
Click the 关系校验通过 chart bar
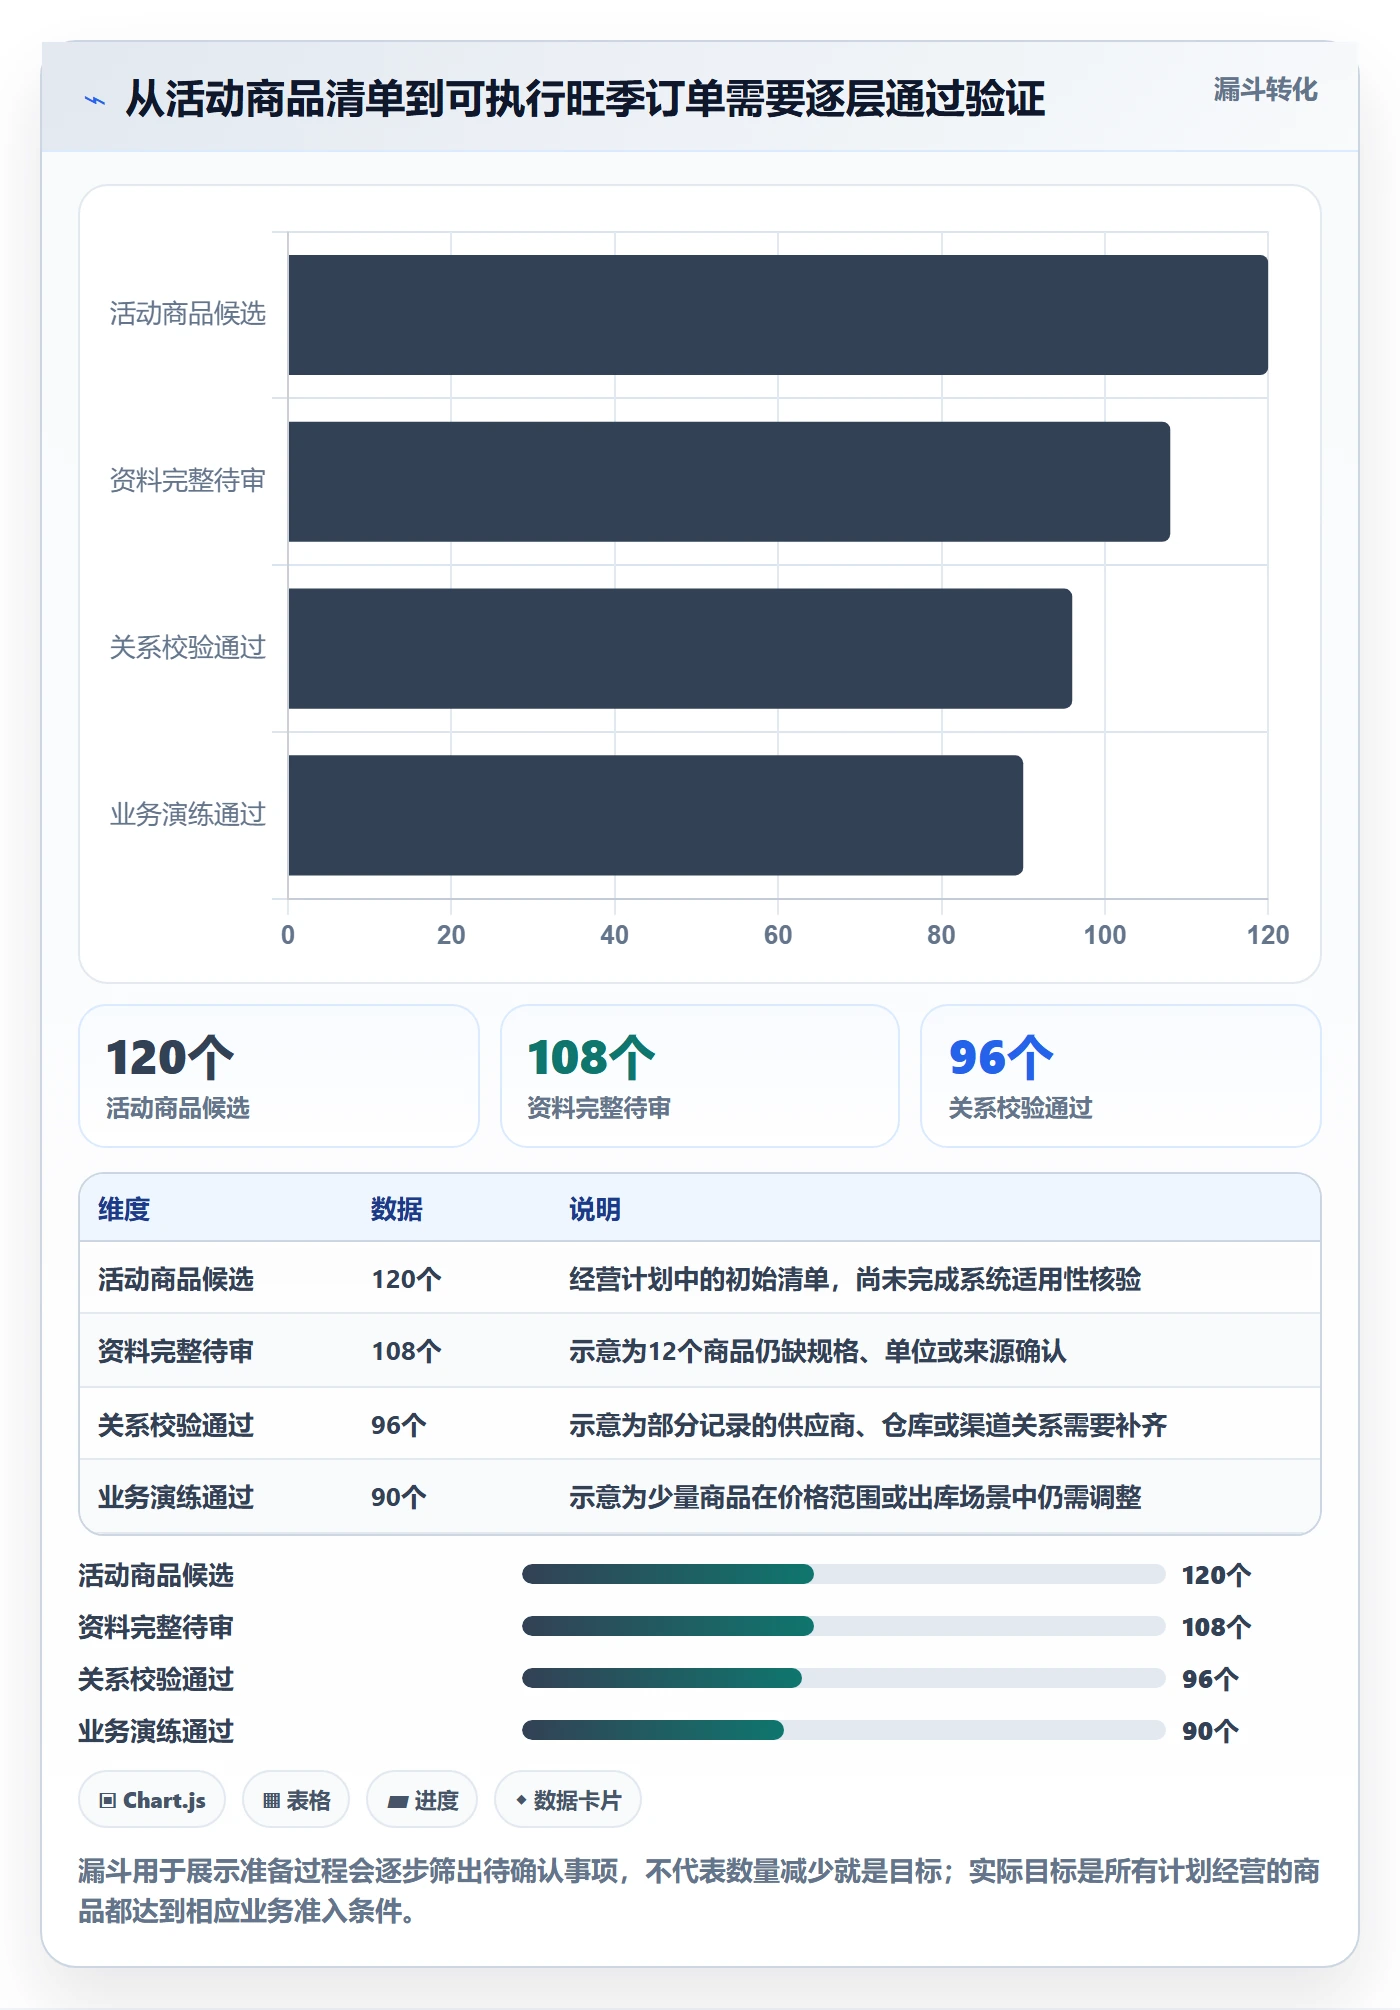tap(680, 649)
